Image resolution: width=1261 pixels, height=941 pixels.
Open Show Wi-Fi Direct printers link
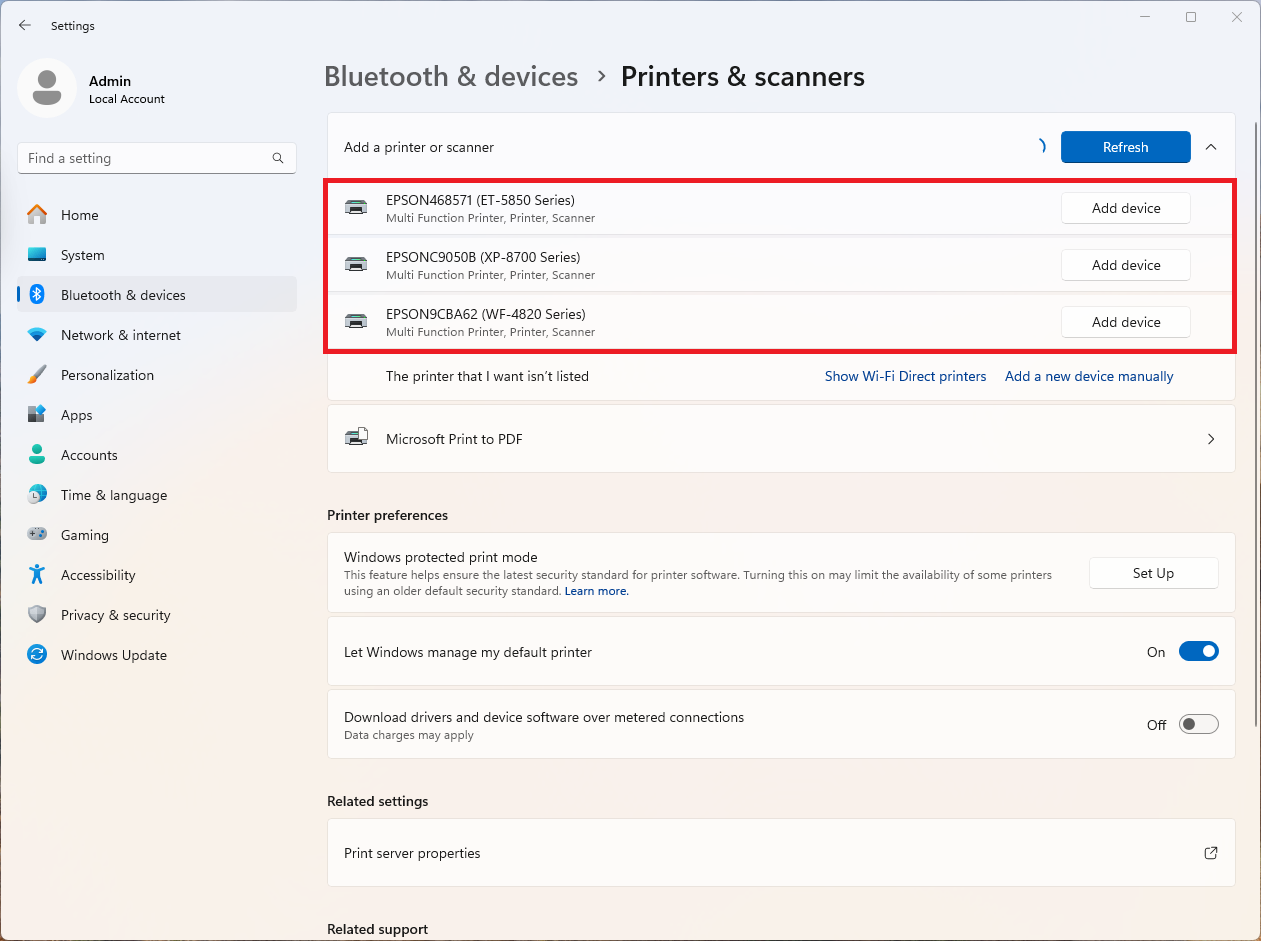point(905,376)
